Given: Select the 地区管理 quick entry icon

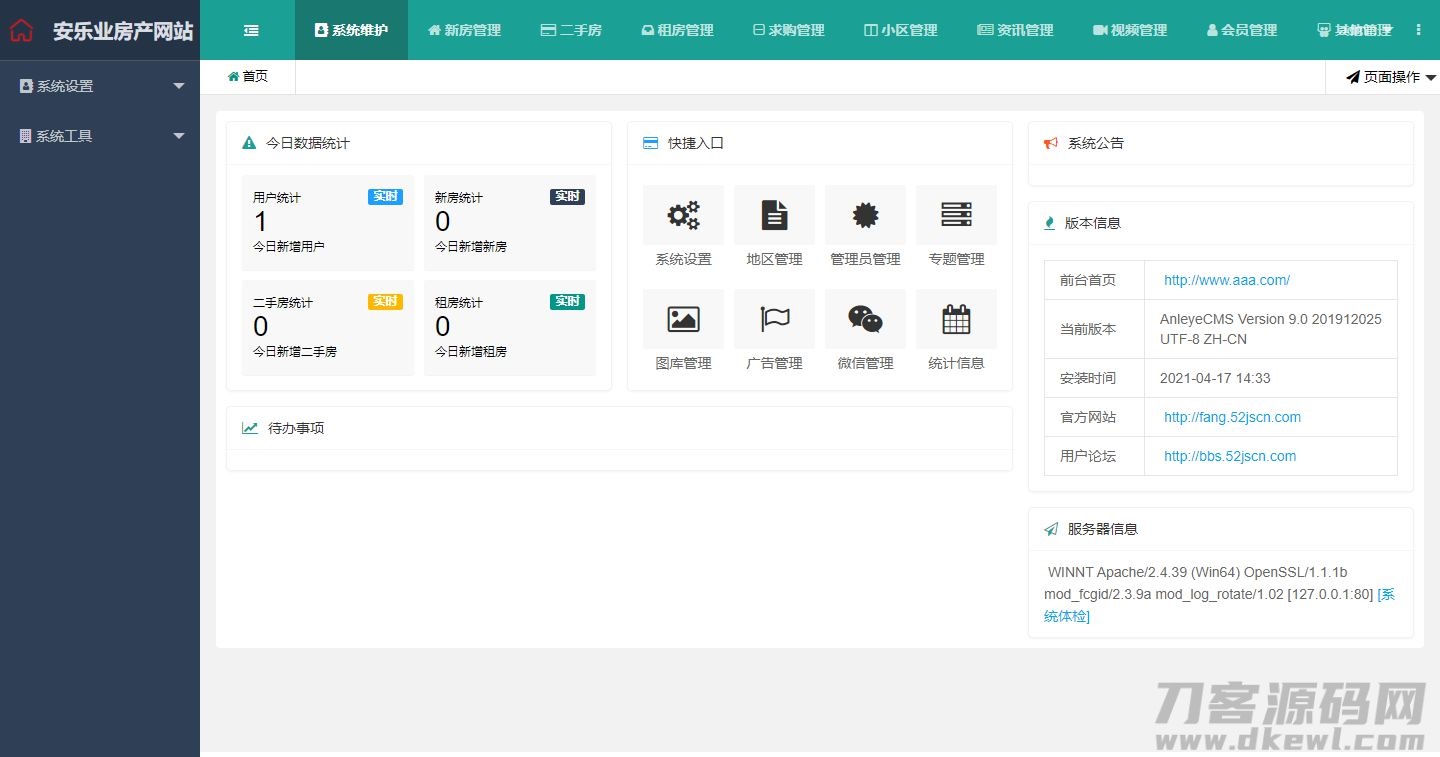Looking at the screenshot, I should (774, 215).
